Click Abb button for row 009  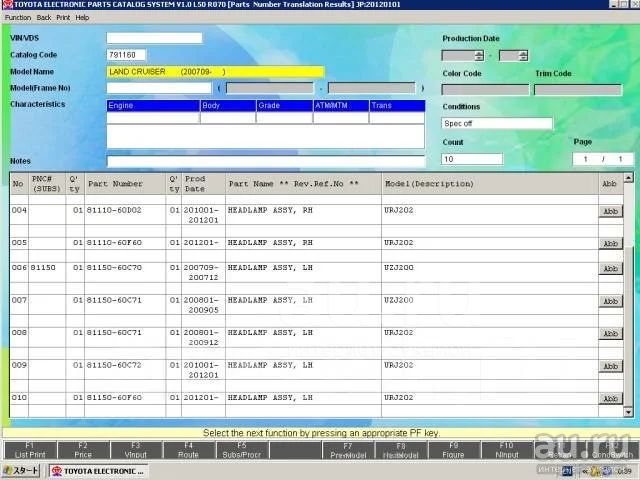[611, 366]
